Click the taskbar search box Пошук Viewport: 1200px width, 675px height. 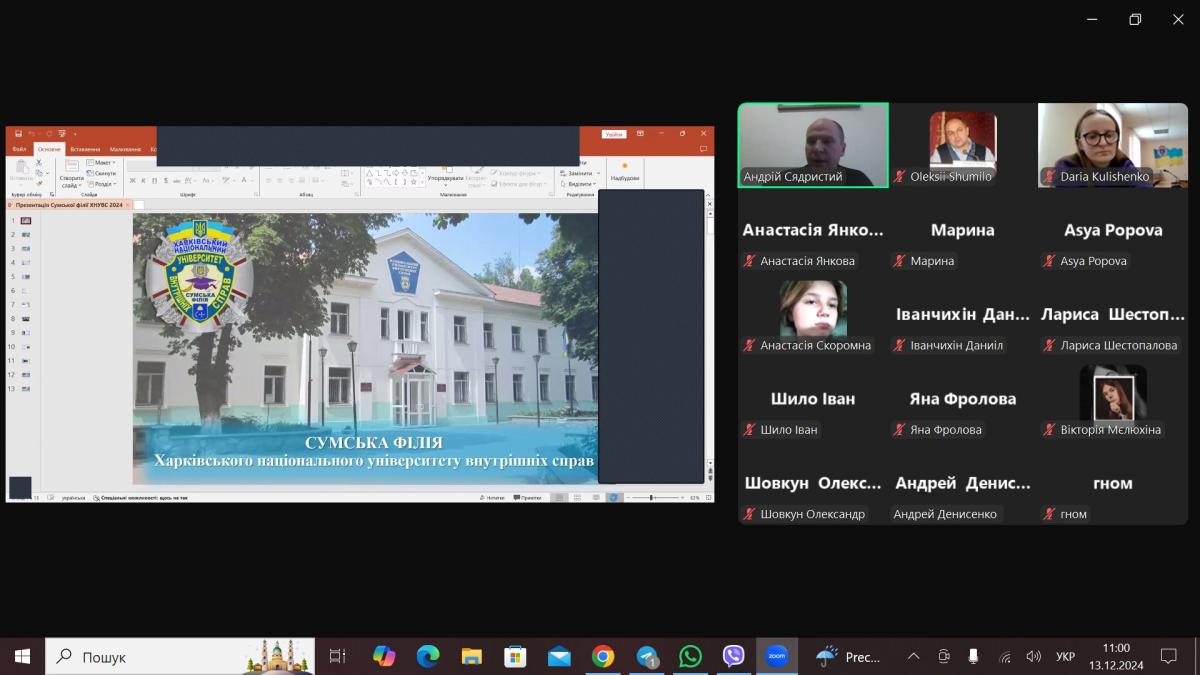pos(180,656)
